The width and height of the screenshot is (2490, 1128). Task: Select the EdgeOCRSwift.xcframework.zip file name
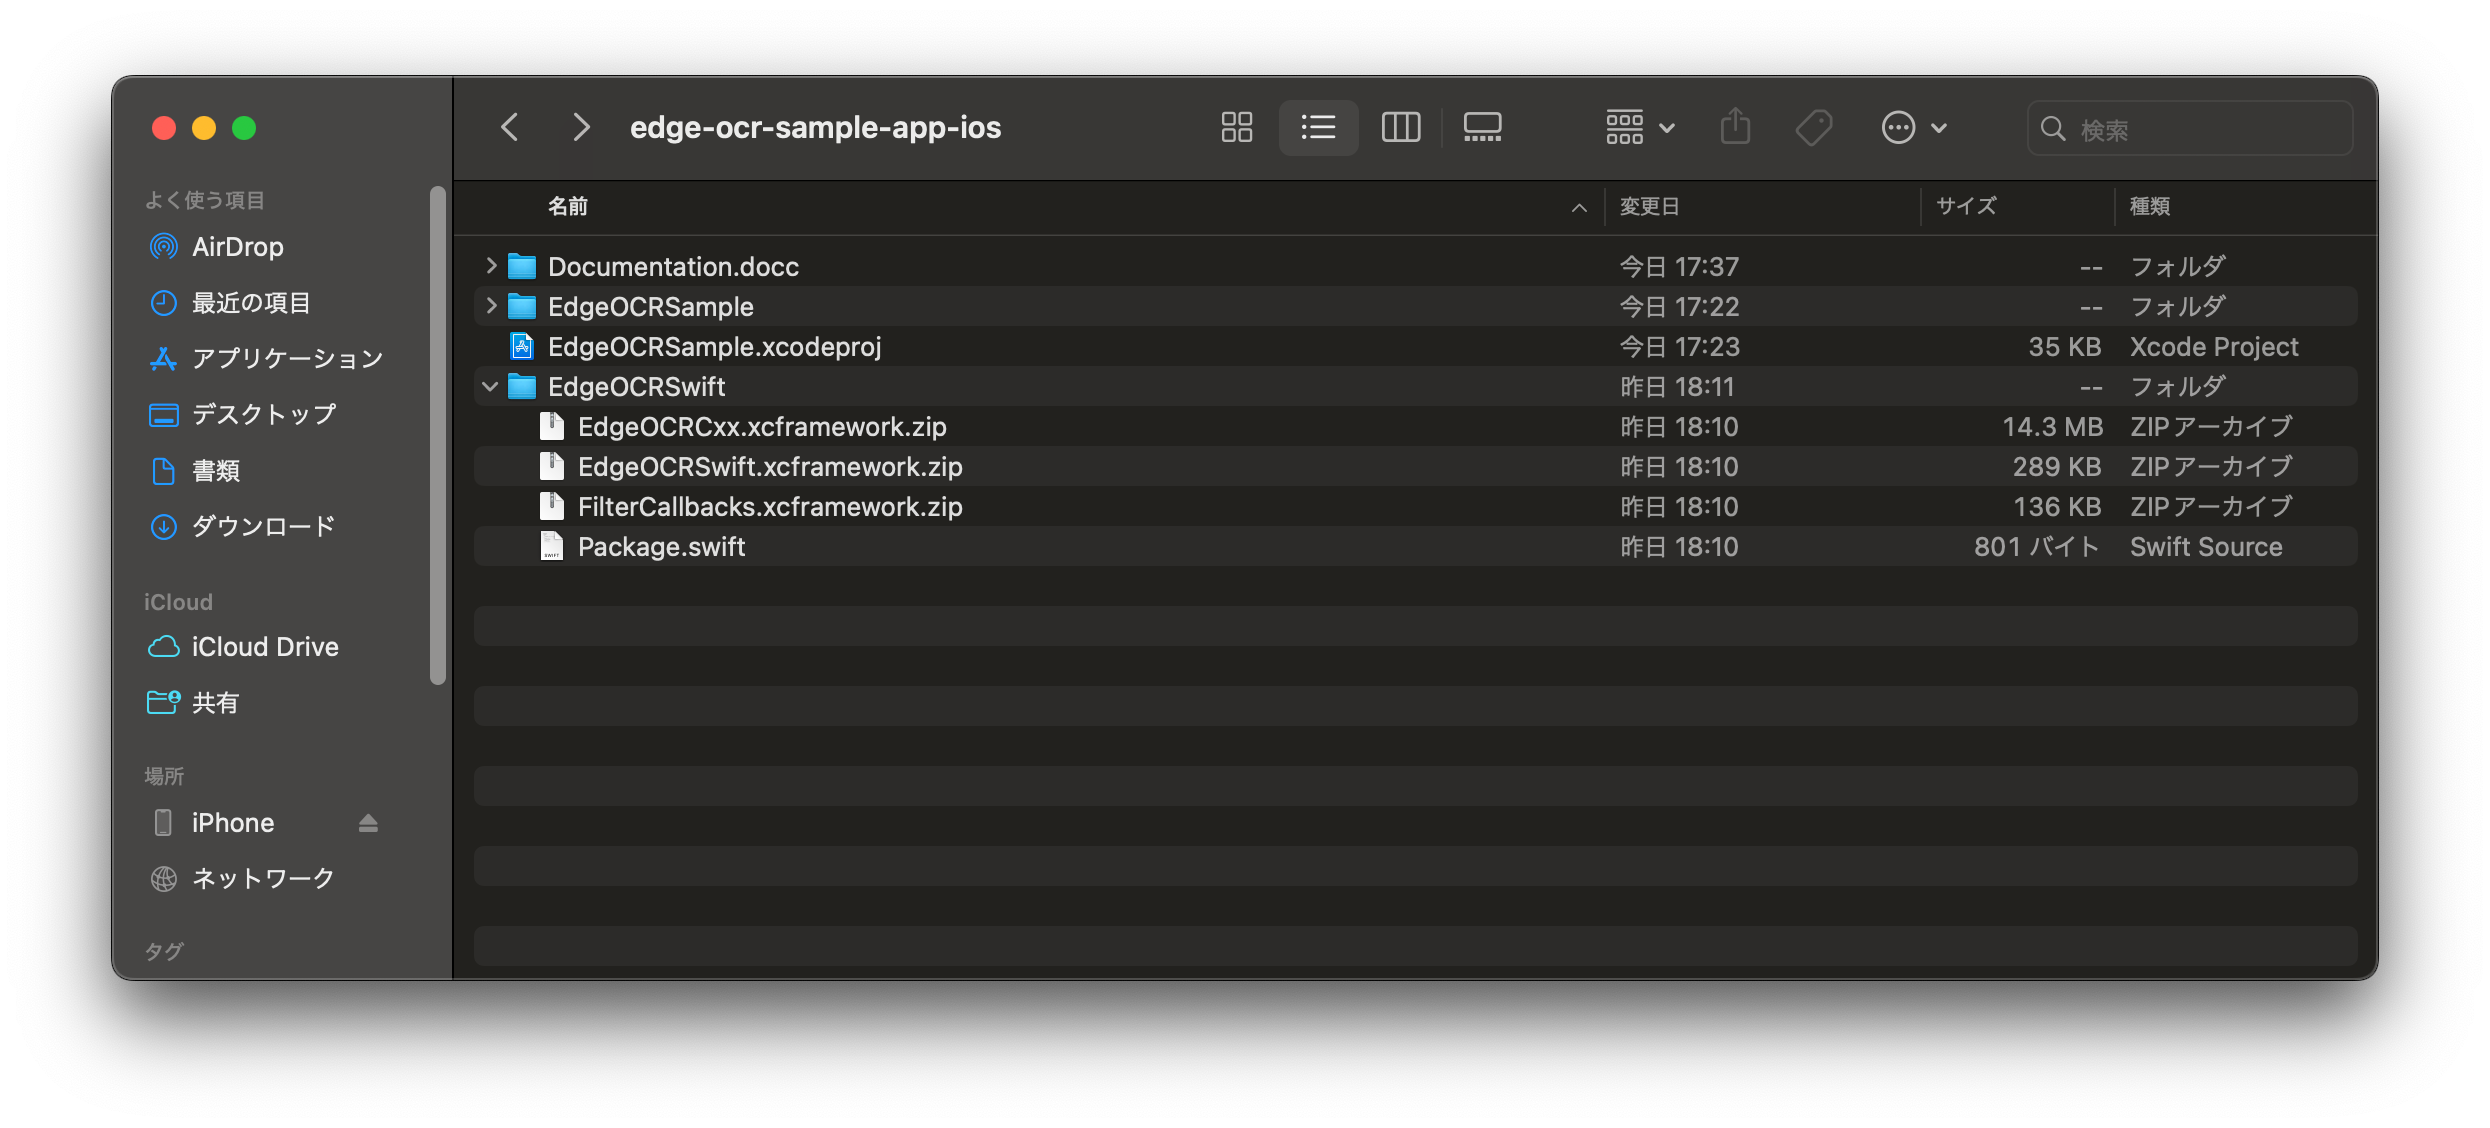770,467
